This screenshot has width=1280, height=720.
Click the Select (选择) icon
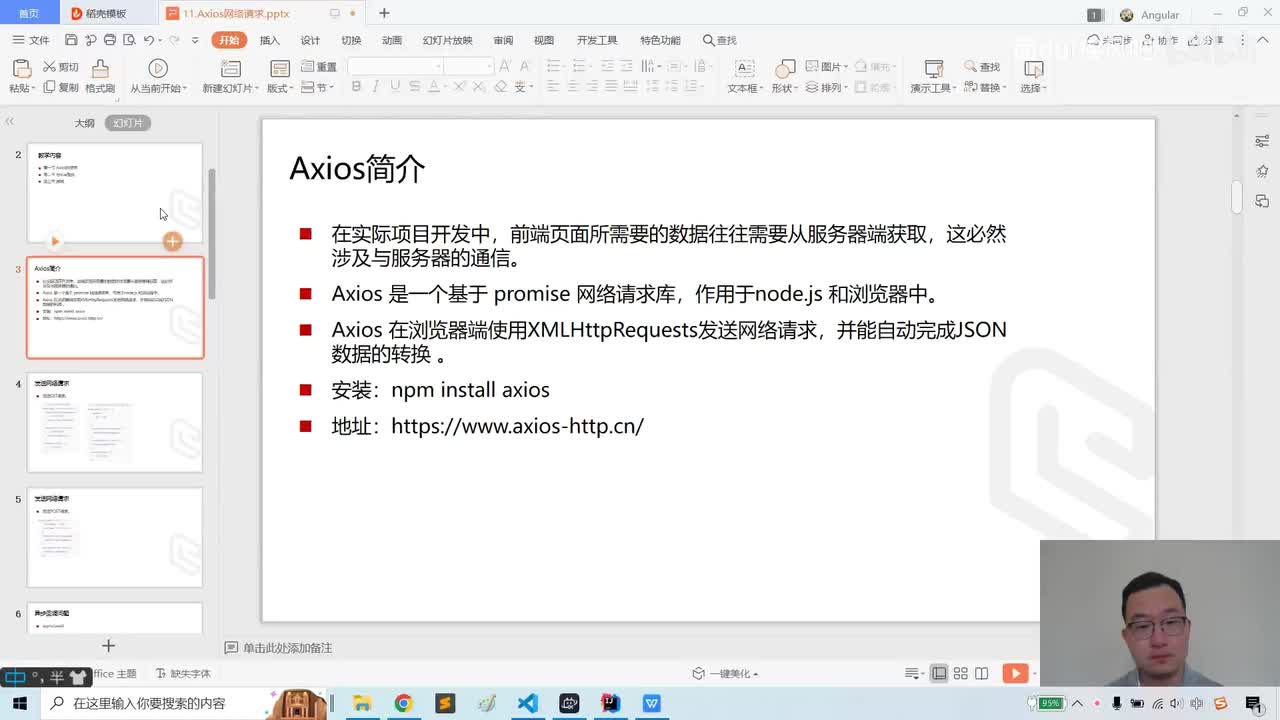pos(1034,68)
